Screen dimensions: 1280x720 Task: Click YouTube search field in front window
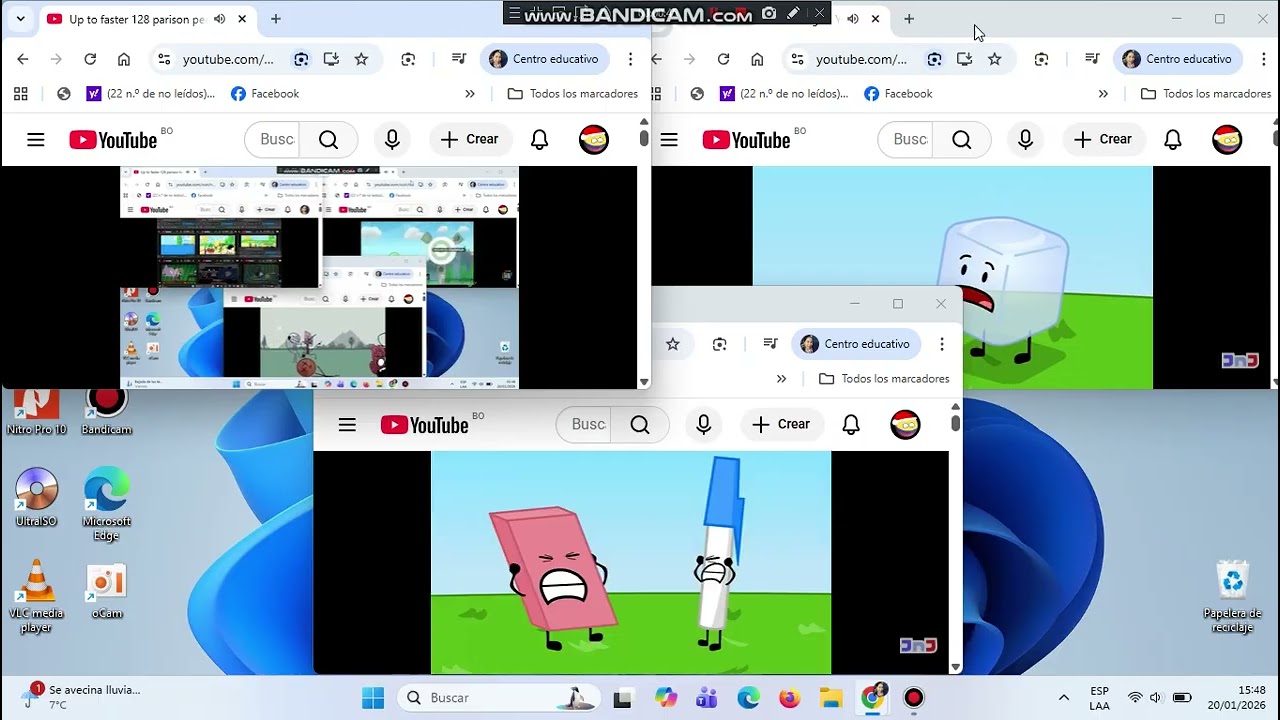[584, 425]
